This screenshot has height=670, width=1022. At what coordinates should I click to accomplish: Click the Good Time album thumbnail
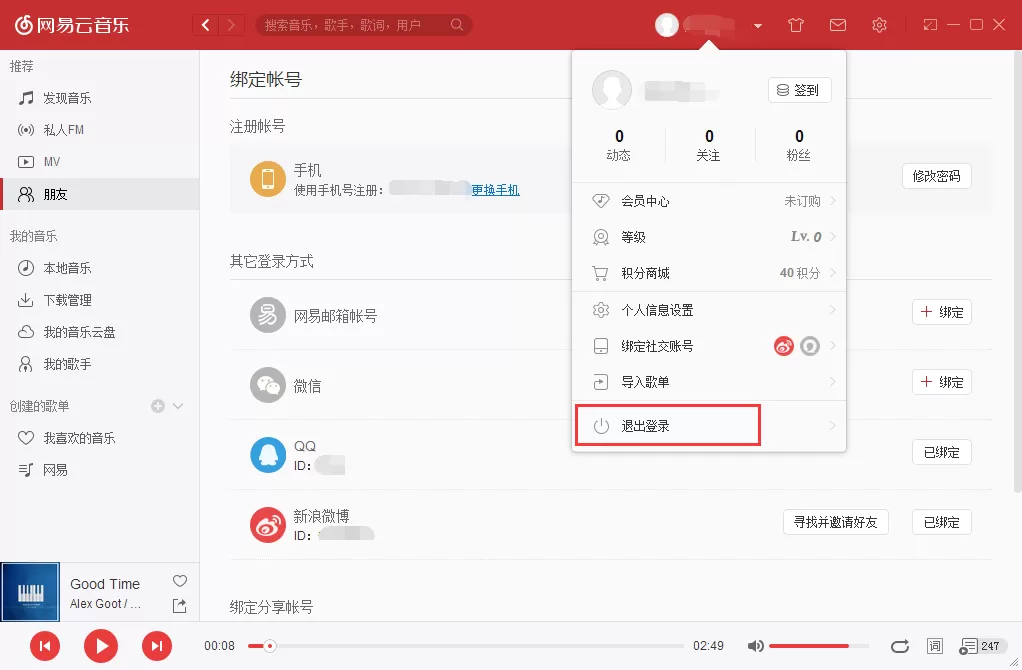tap(30, 592)
